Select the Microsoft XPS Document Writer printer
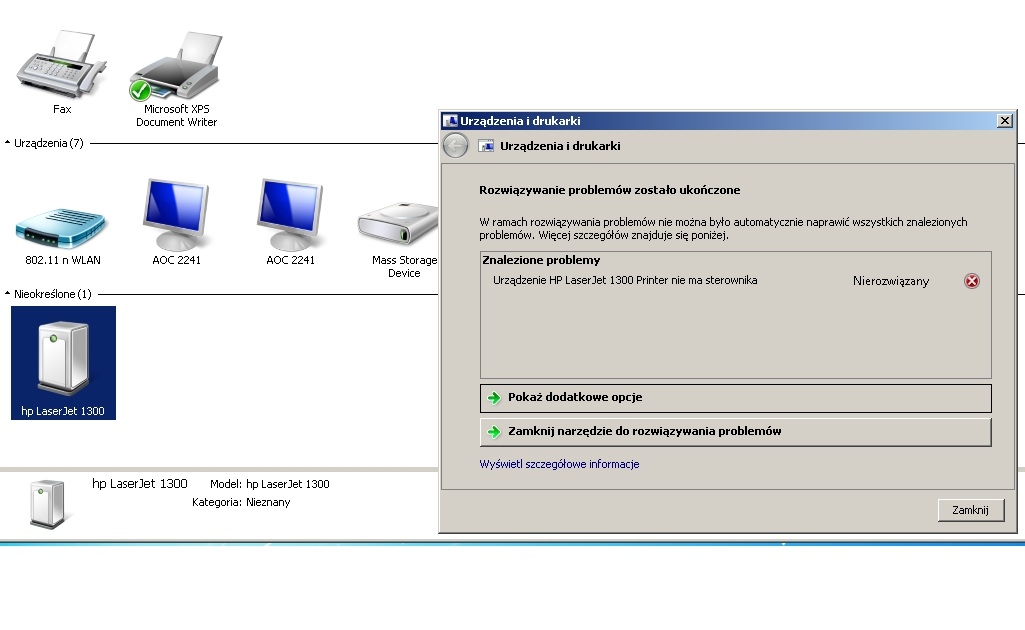This screenshot has width=1025, height=630. click(176, 65)
